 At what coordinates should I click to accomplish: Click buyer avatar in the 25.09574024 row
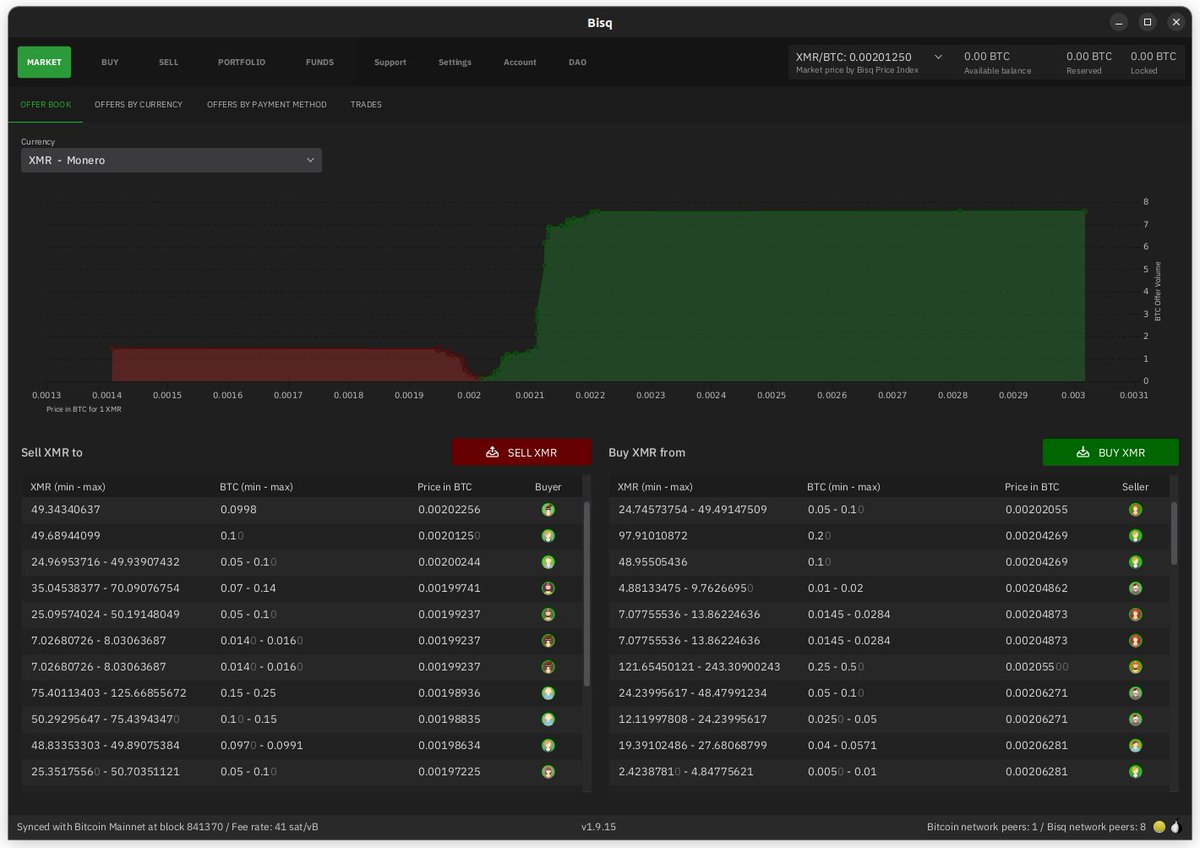tap(548, 614)
